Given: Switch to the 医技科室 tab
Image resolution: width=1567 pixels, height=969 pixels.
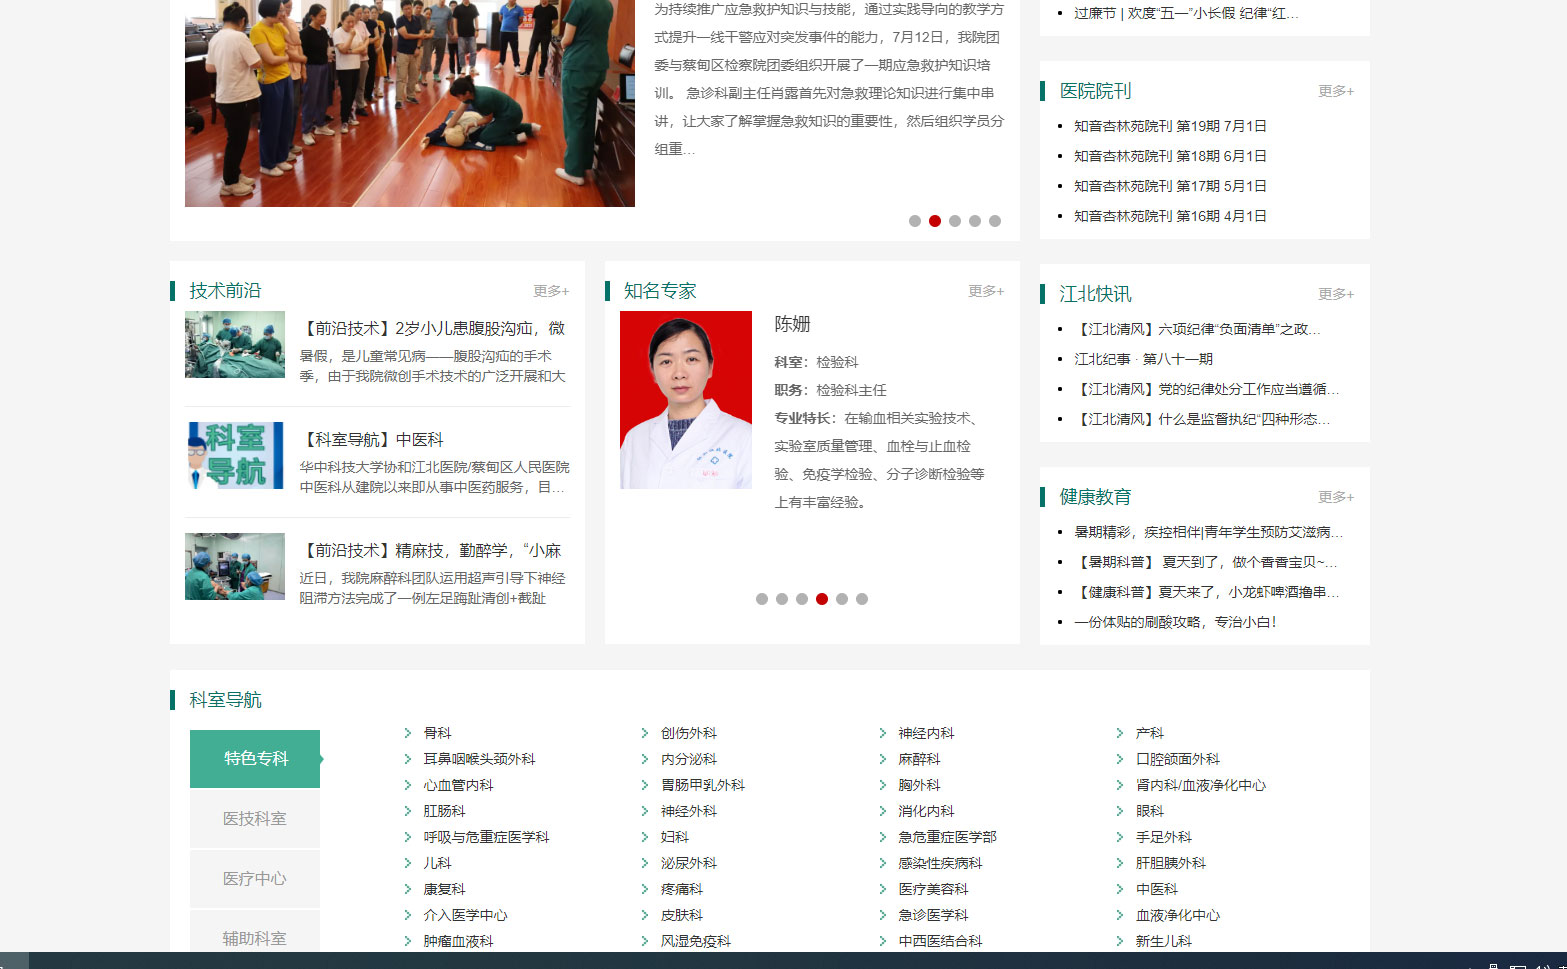Looking at the screenshot, I should (255, 818).
